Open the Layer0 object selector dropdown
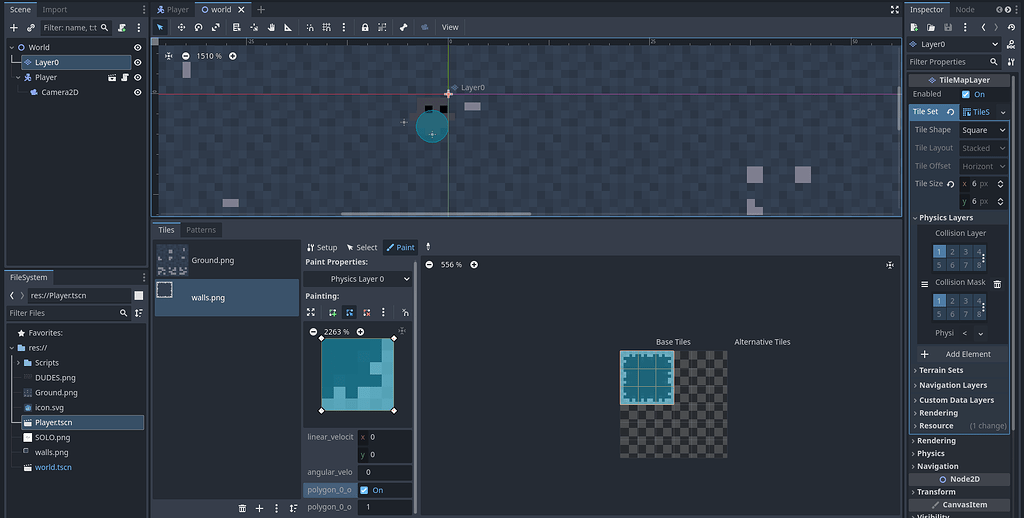1024x518 pixels. click(953, 44)
